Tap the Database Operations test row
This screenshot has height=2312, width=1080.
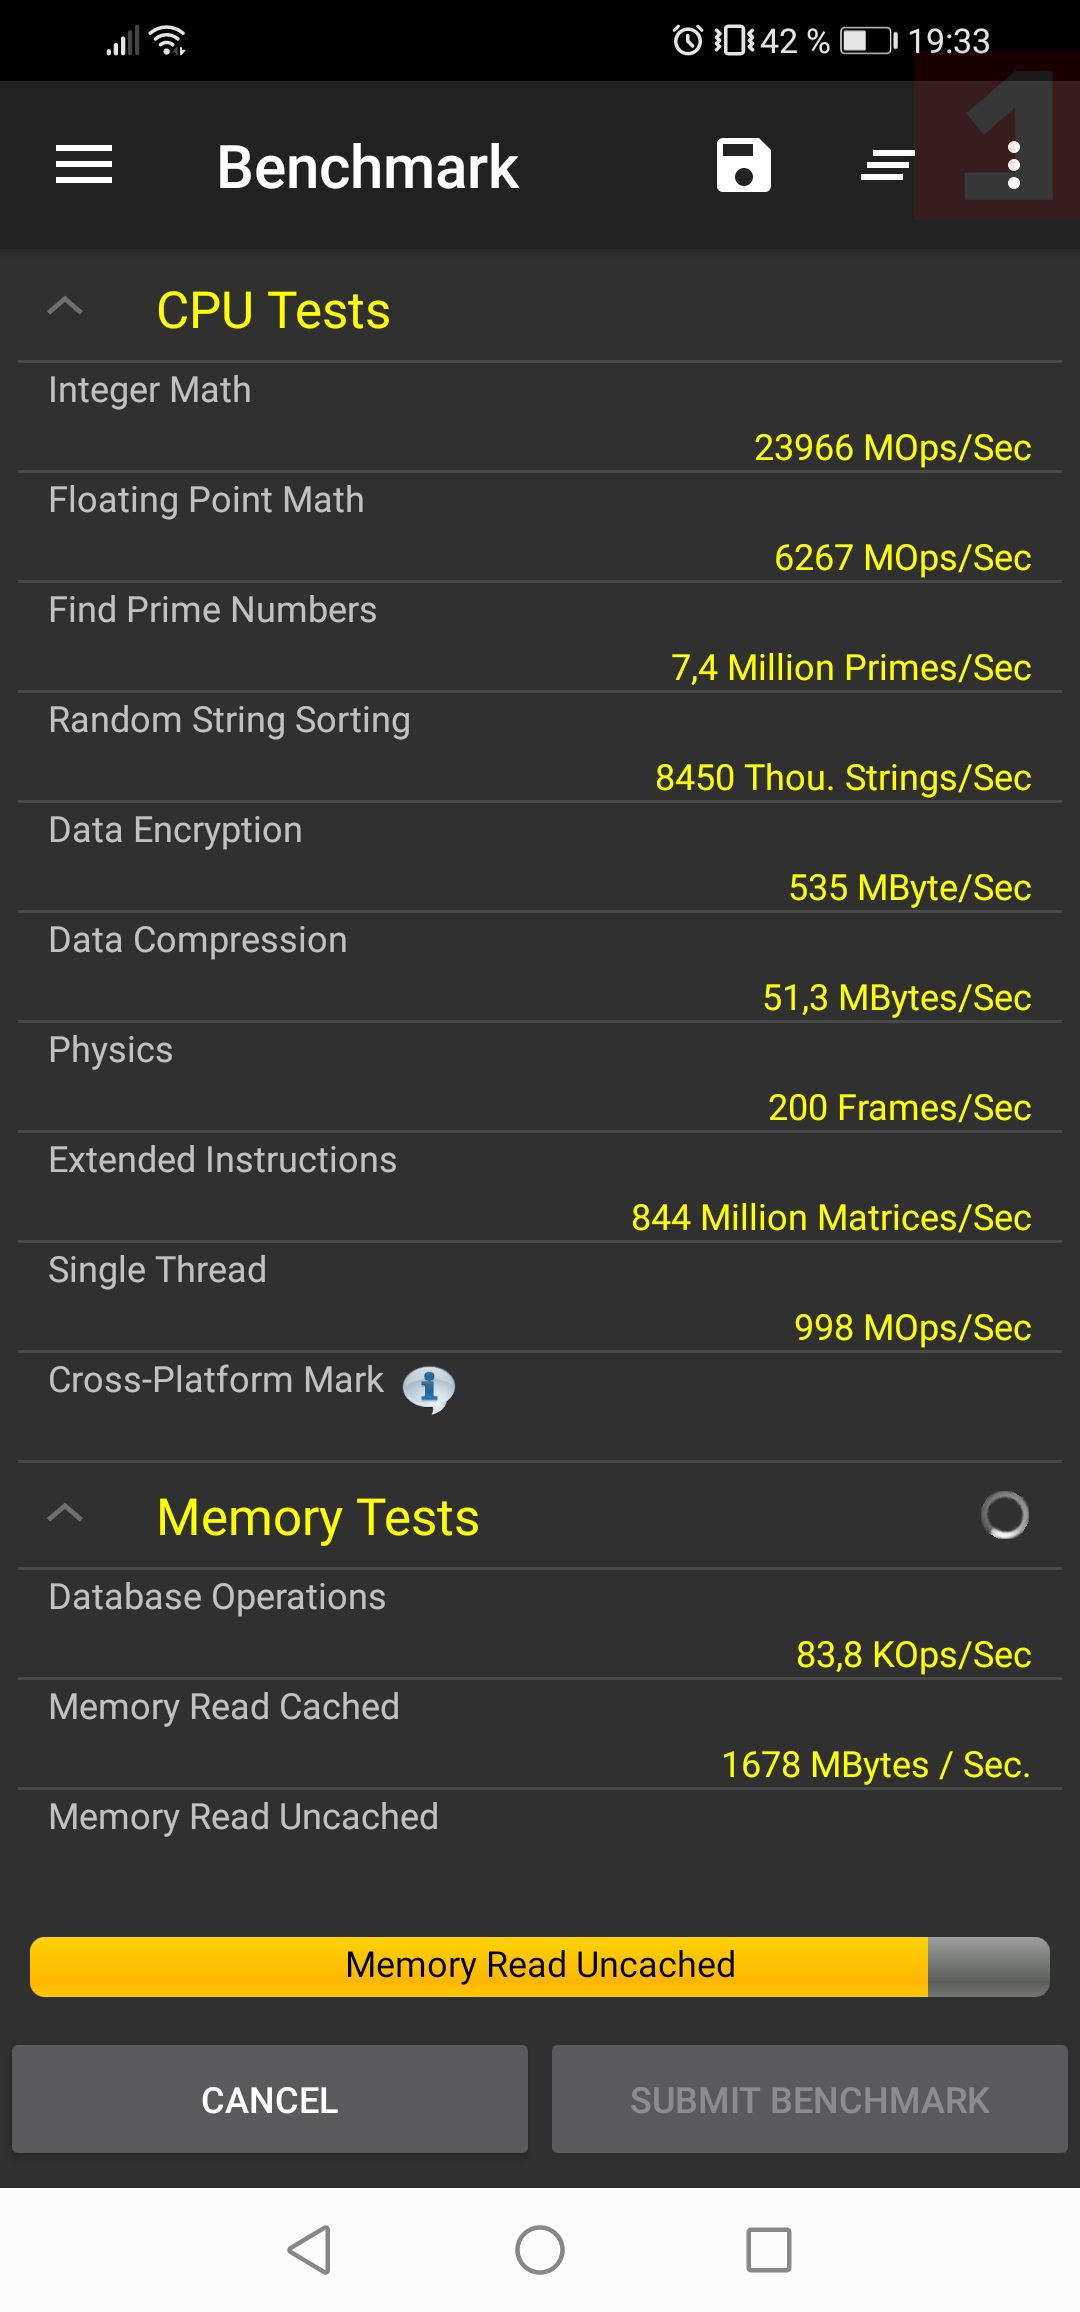[540, 1625]
